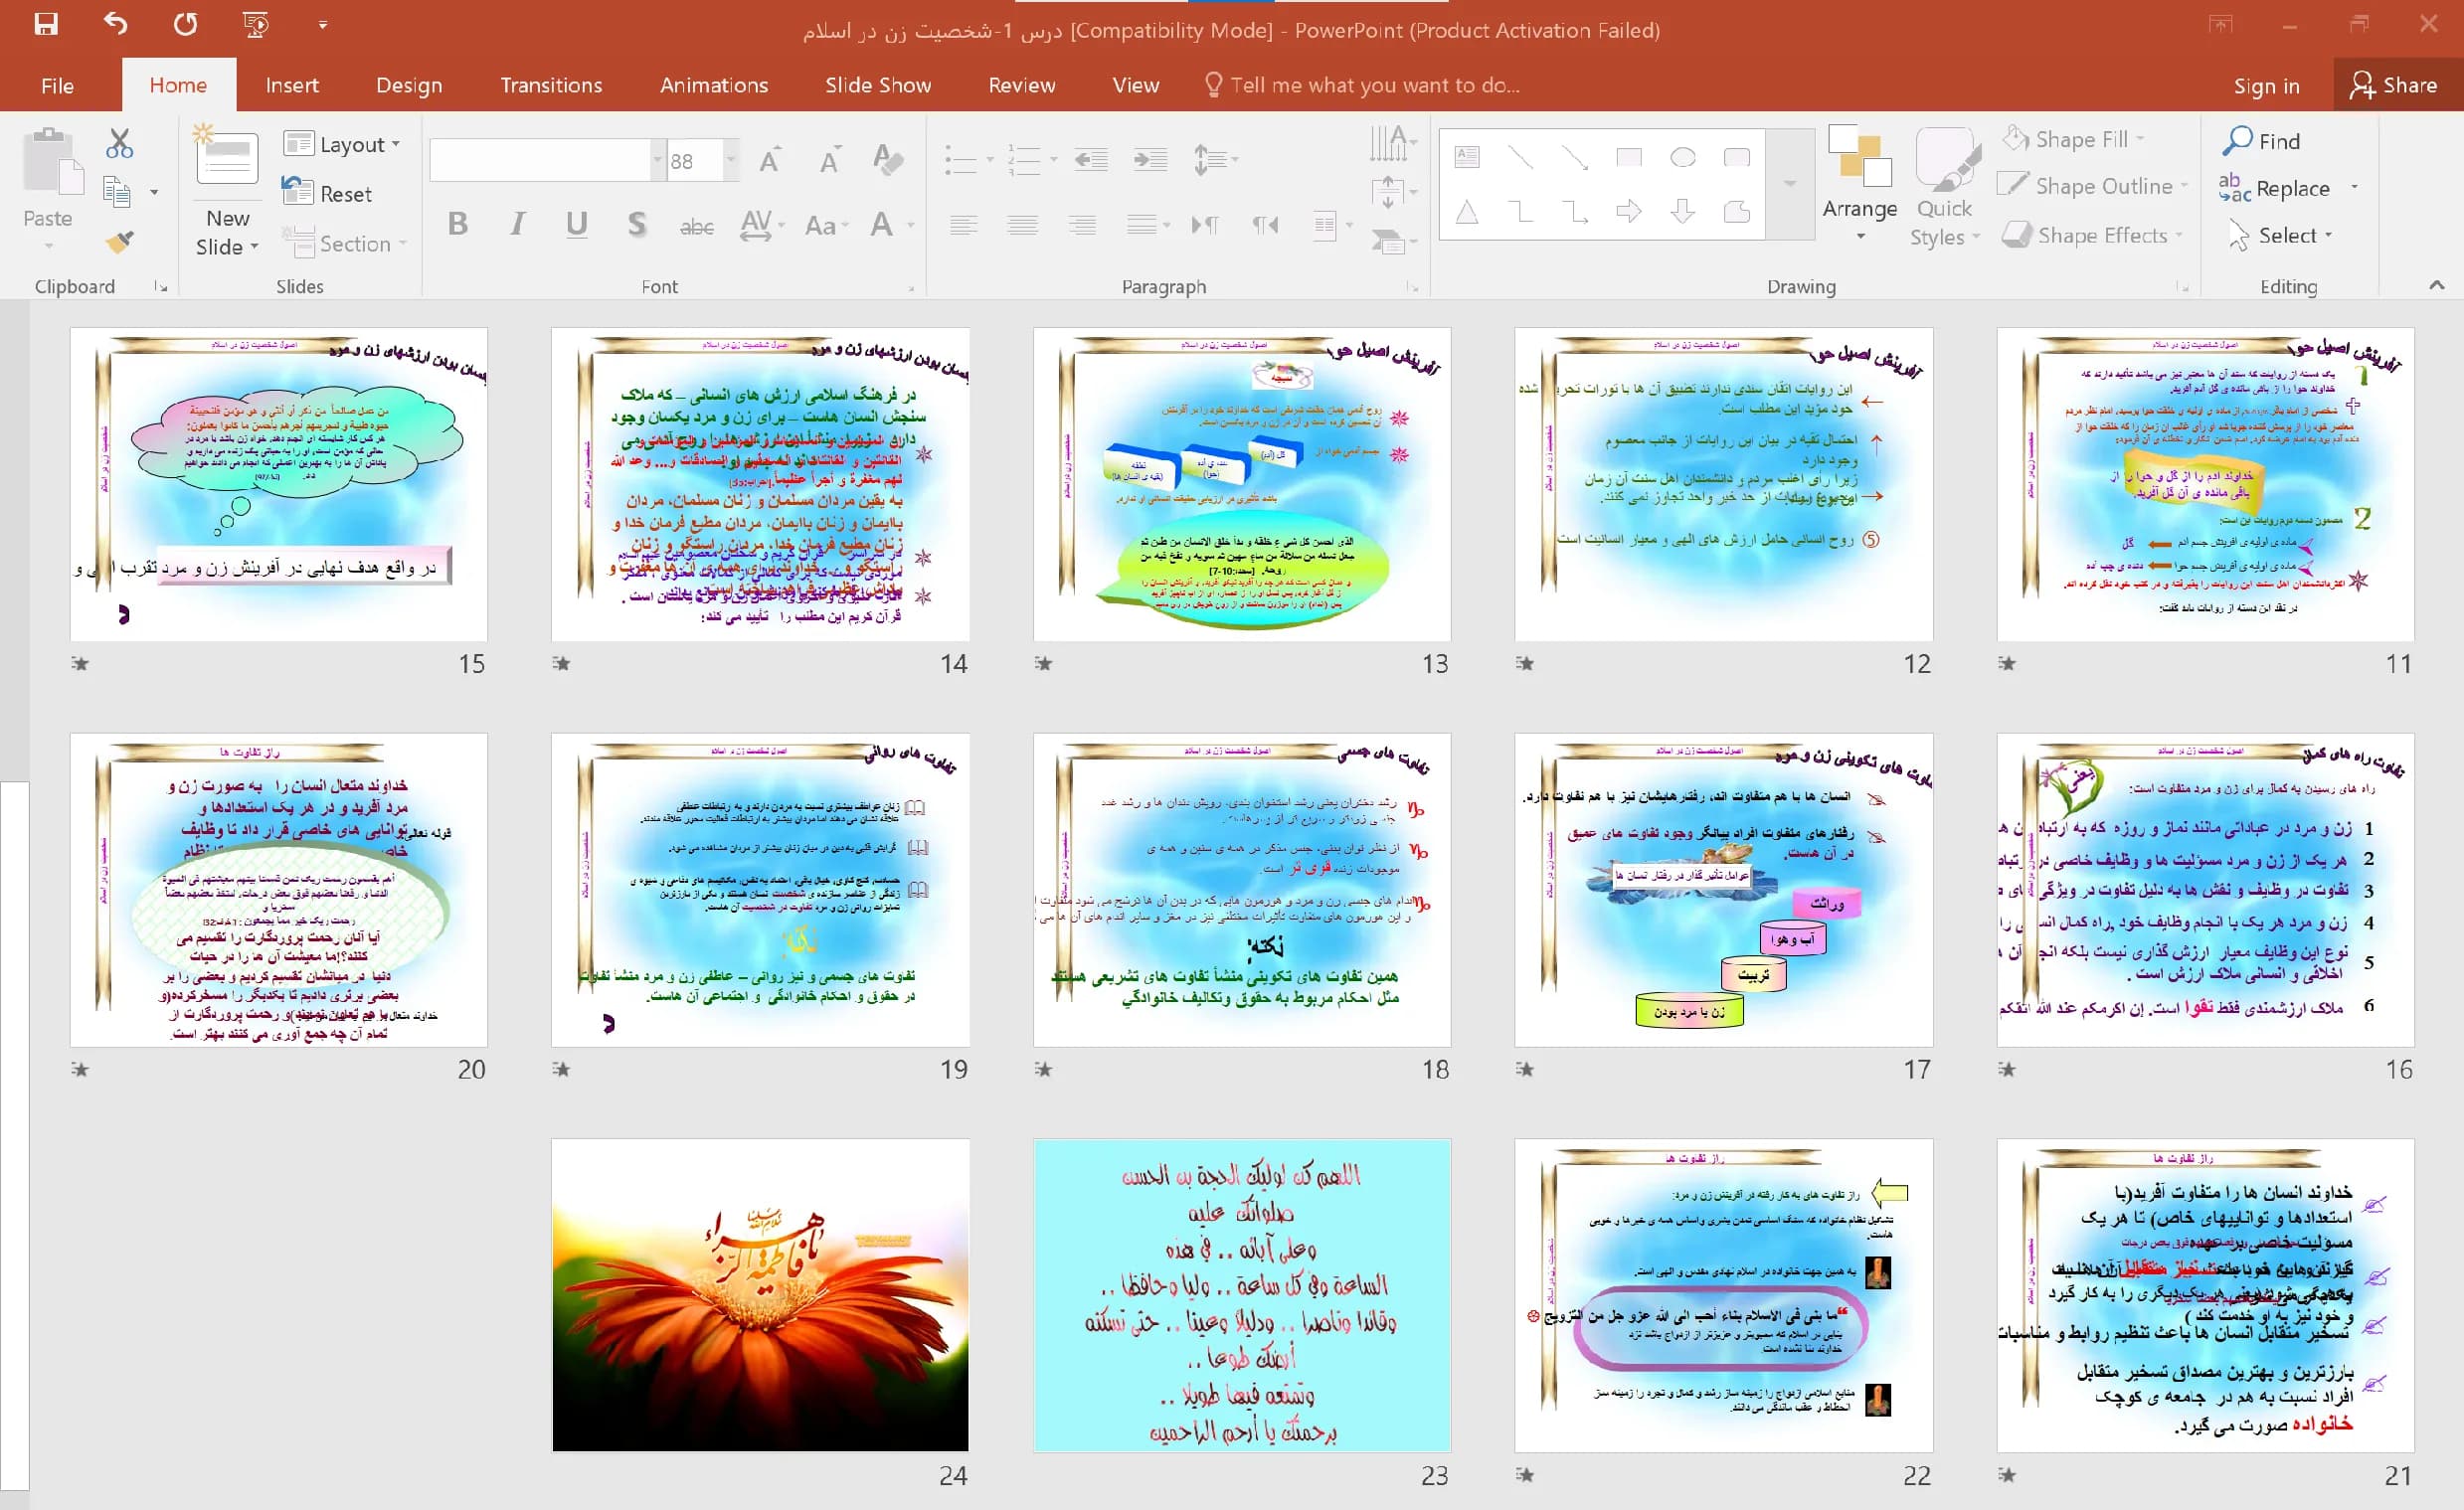Start slideshow from beginning icon
This screenshot has width=2464, height=1510.
point(256,24)
